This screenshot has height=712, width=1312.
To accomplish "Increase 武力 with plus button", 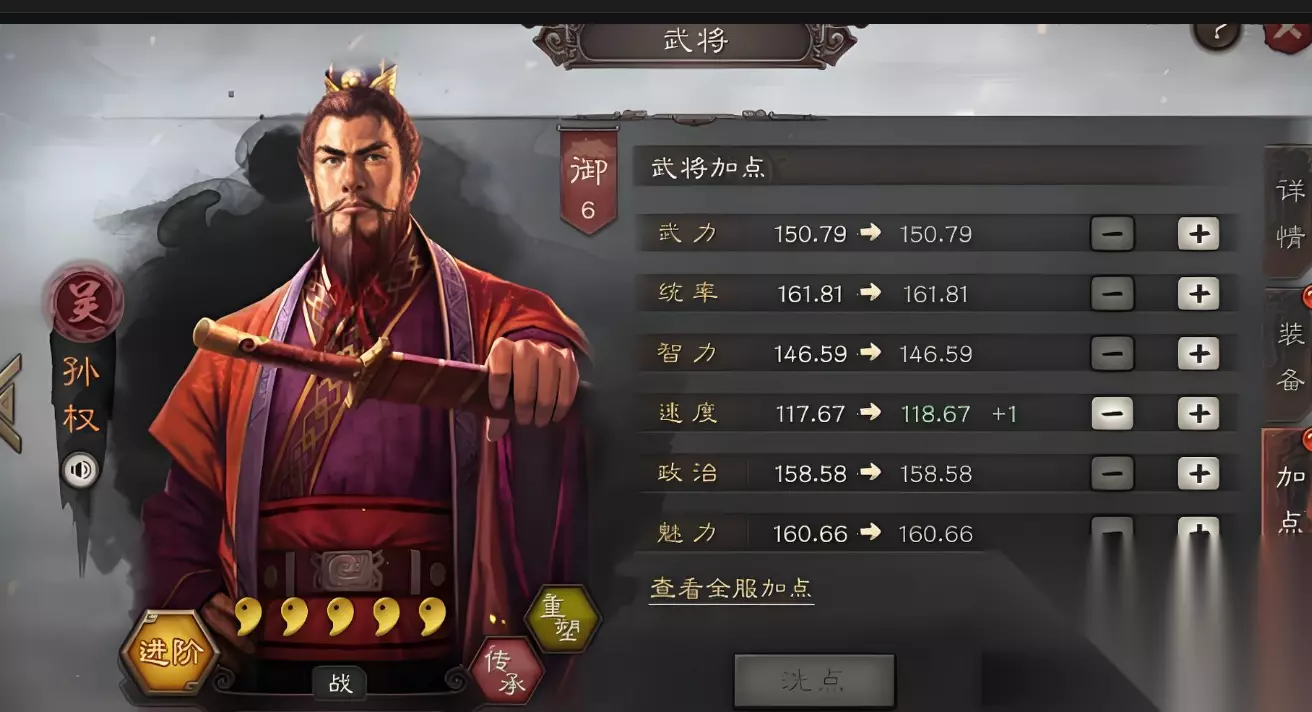I will pyautogui.click(x=1198, y=234).
